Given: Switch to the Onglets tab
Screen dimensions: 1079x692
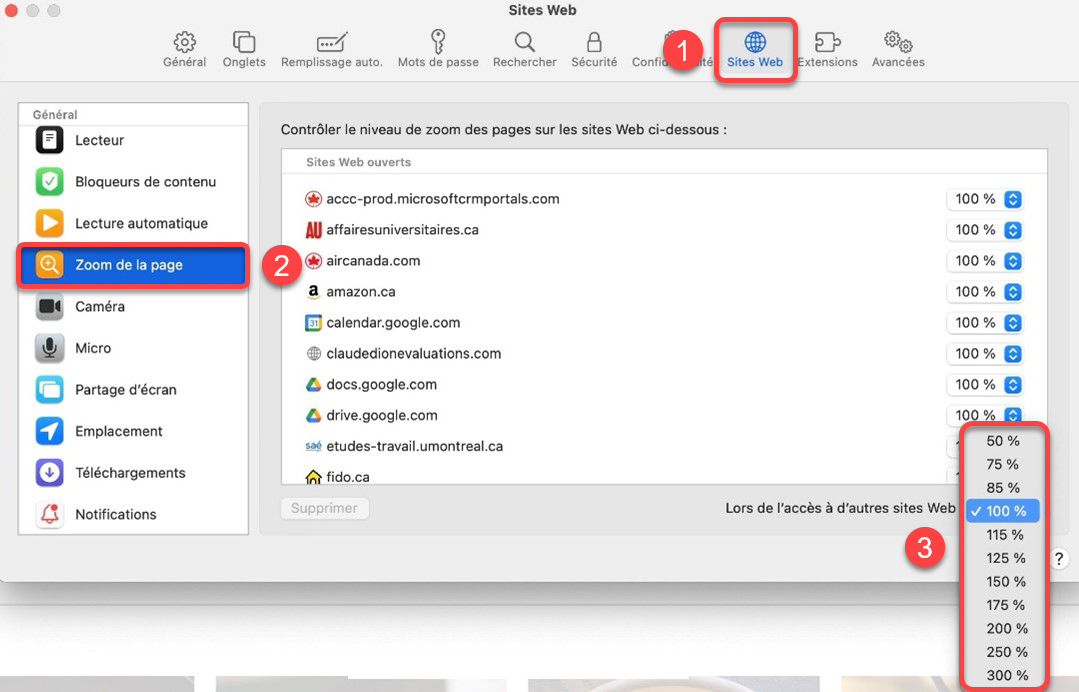Looking at the screenshot, I should 244,50.
